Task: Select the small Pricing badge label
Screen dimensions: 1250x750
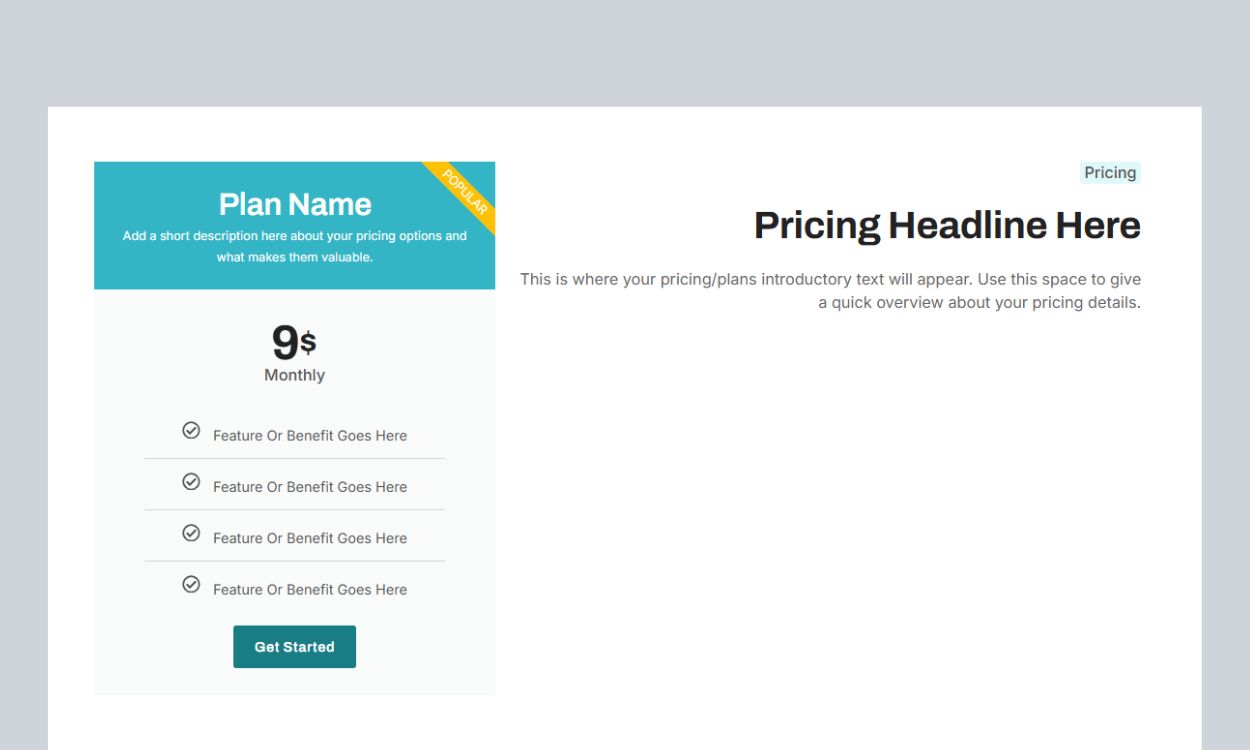Action: click(x=1110, y=173)
